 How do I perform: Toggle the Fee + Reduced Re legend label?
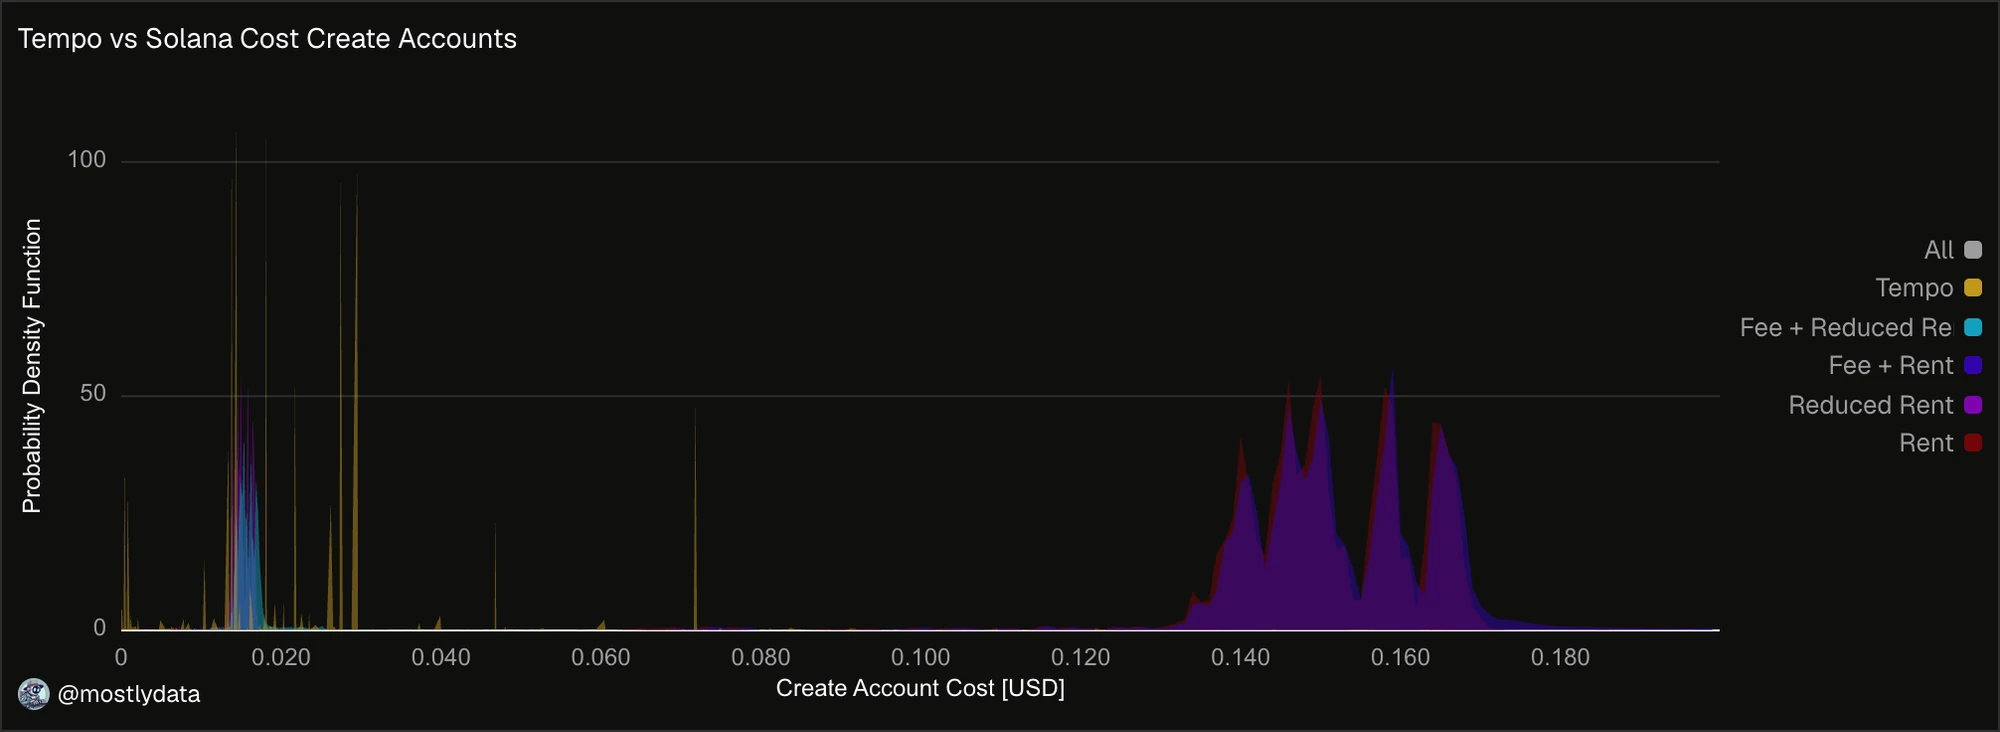1846,327
